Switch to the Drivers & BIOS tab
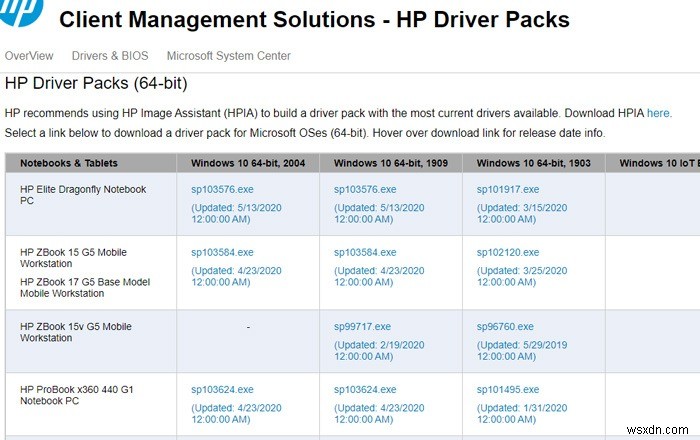The height and width of the screenshot is (440, 700). click(x=110, y=56)
